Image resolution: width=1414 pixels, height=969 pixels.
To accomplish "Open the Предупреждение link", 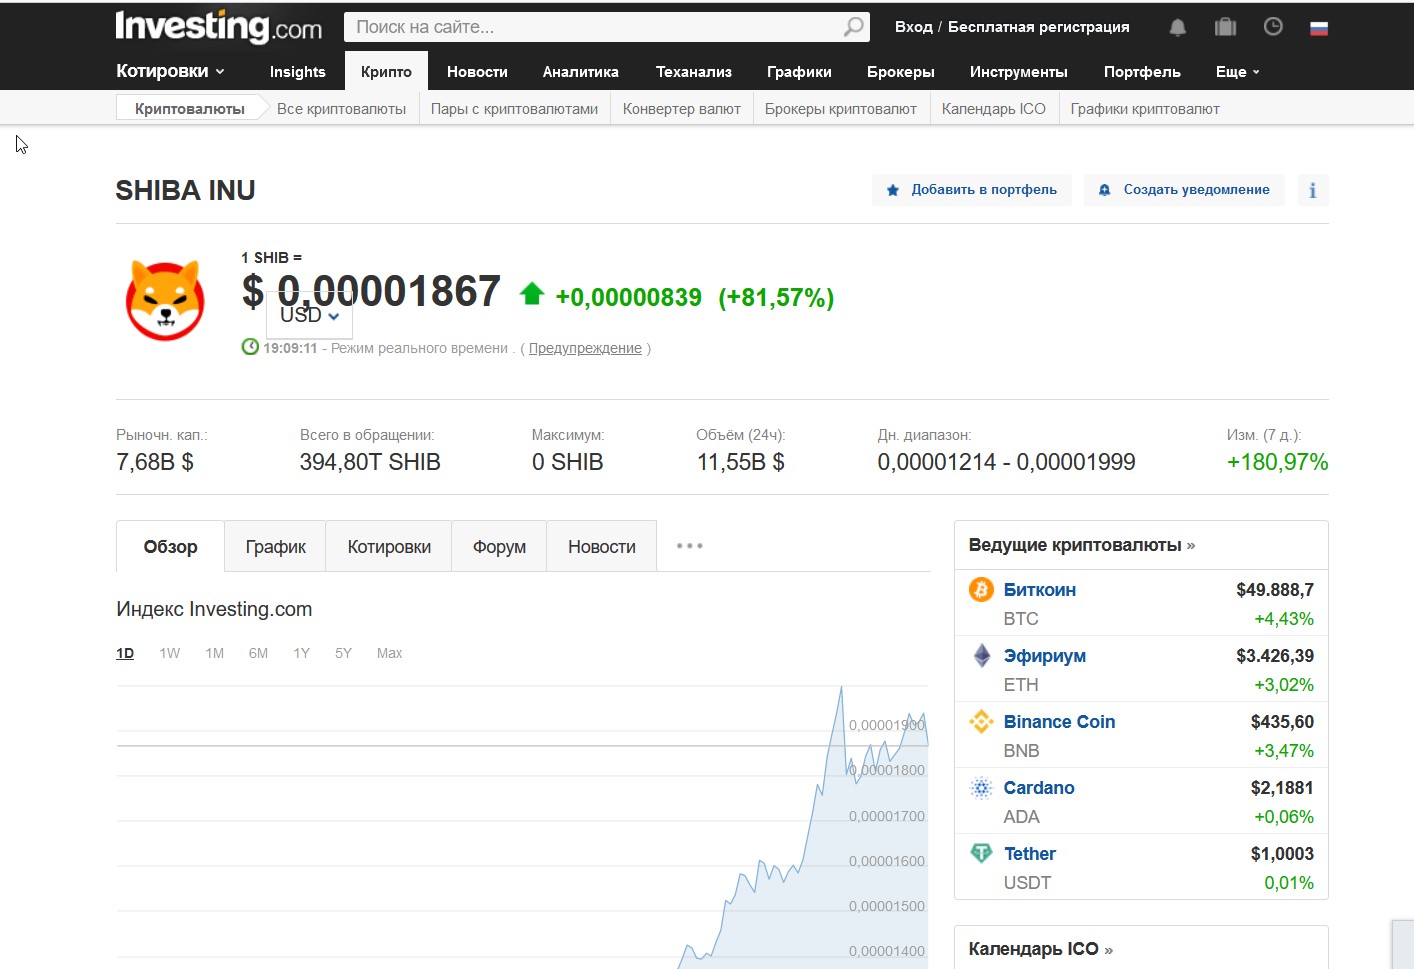I will point(585,348).
